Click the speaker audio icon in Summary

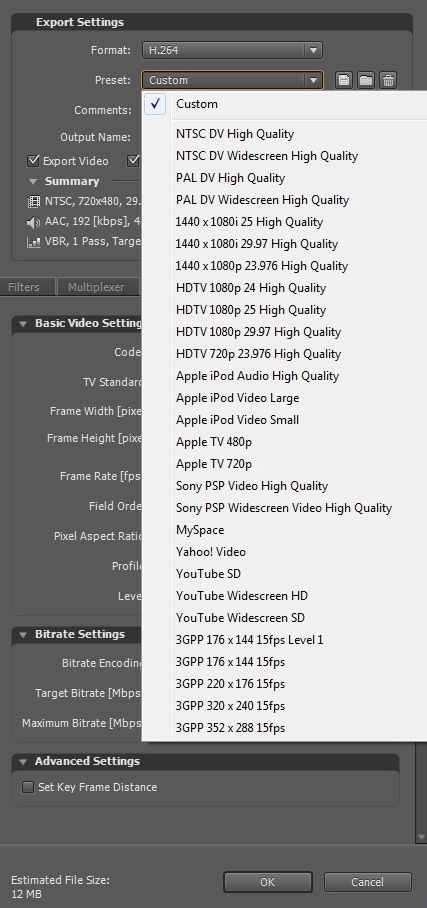34,222
